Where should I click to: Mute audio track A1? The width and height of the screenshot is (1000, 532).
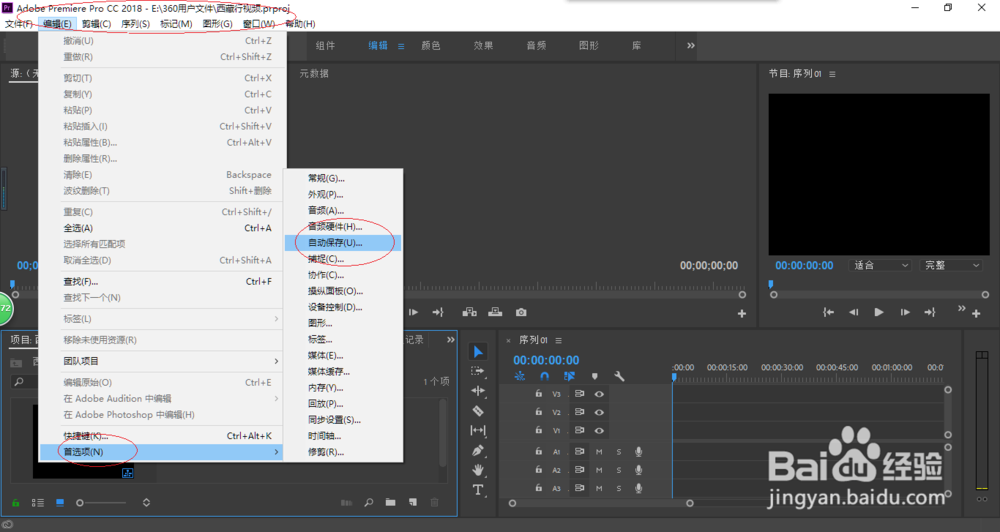[x=599, y=452]
